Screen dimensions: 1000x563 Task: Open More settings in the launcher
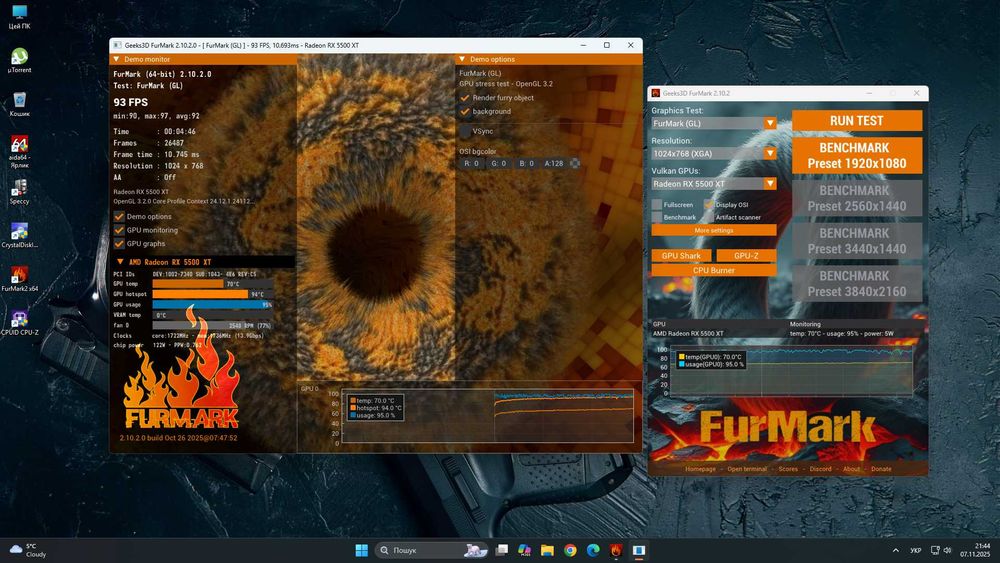(714, 231)
